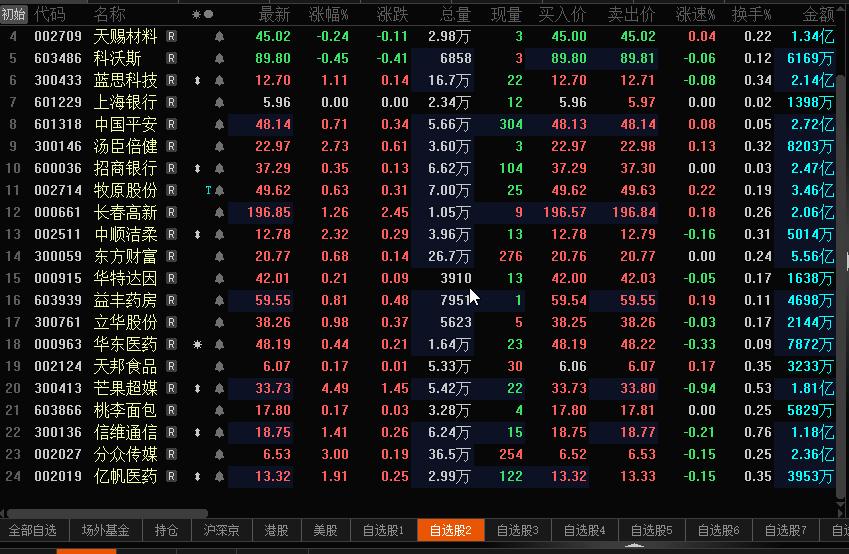
Task: Click latest price 196.85
Action: click(x=269, y=212)
